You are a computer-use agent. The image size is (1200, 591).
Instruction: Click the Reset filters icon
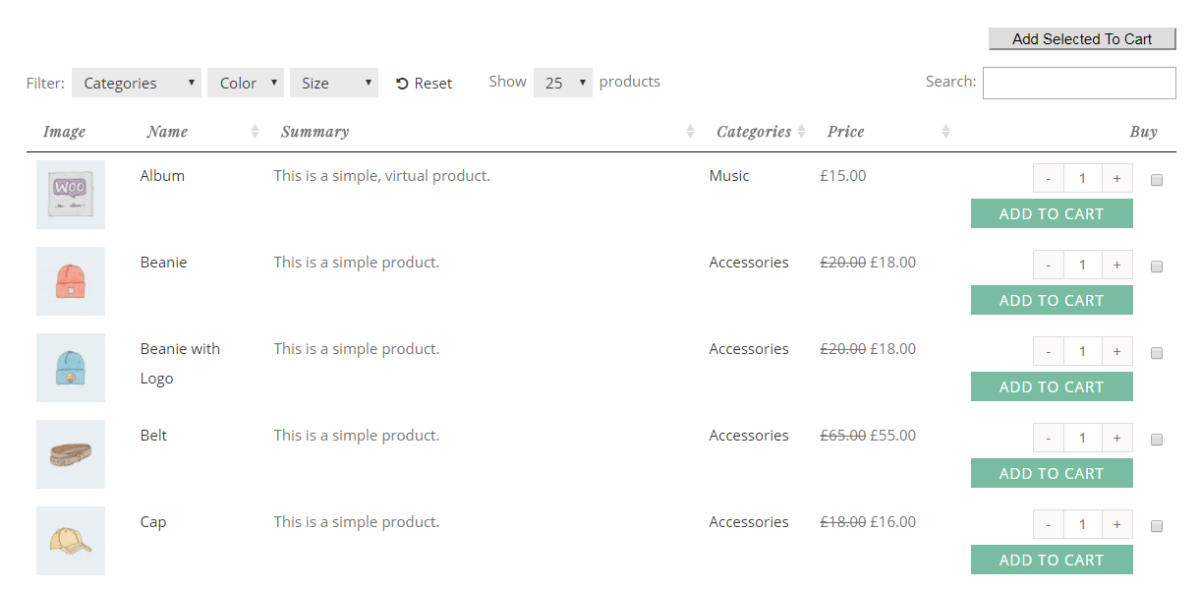pos(404,83)
